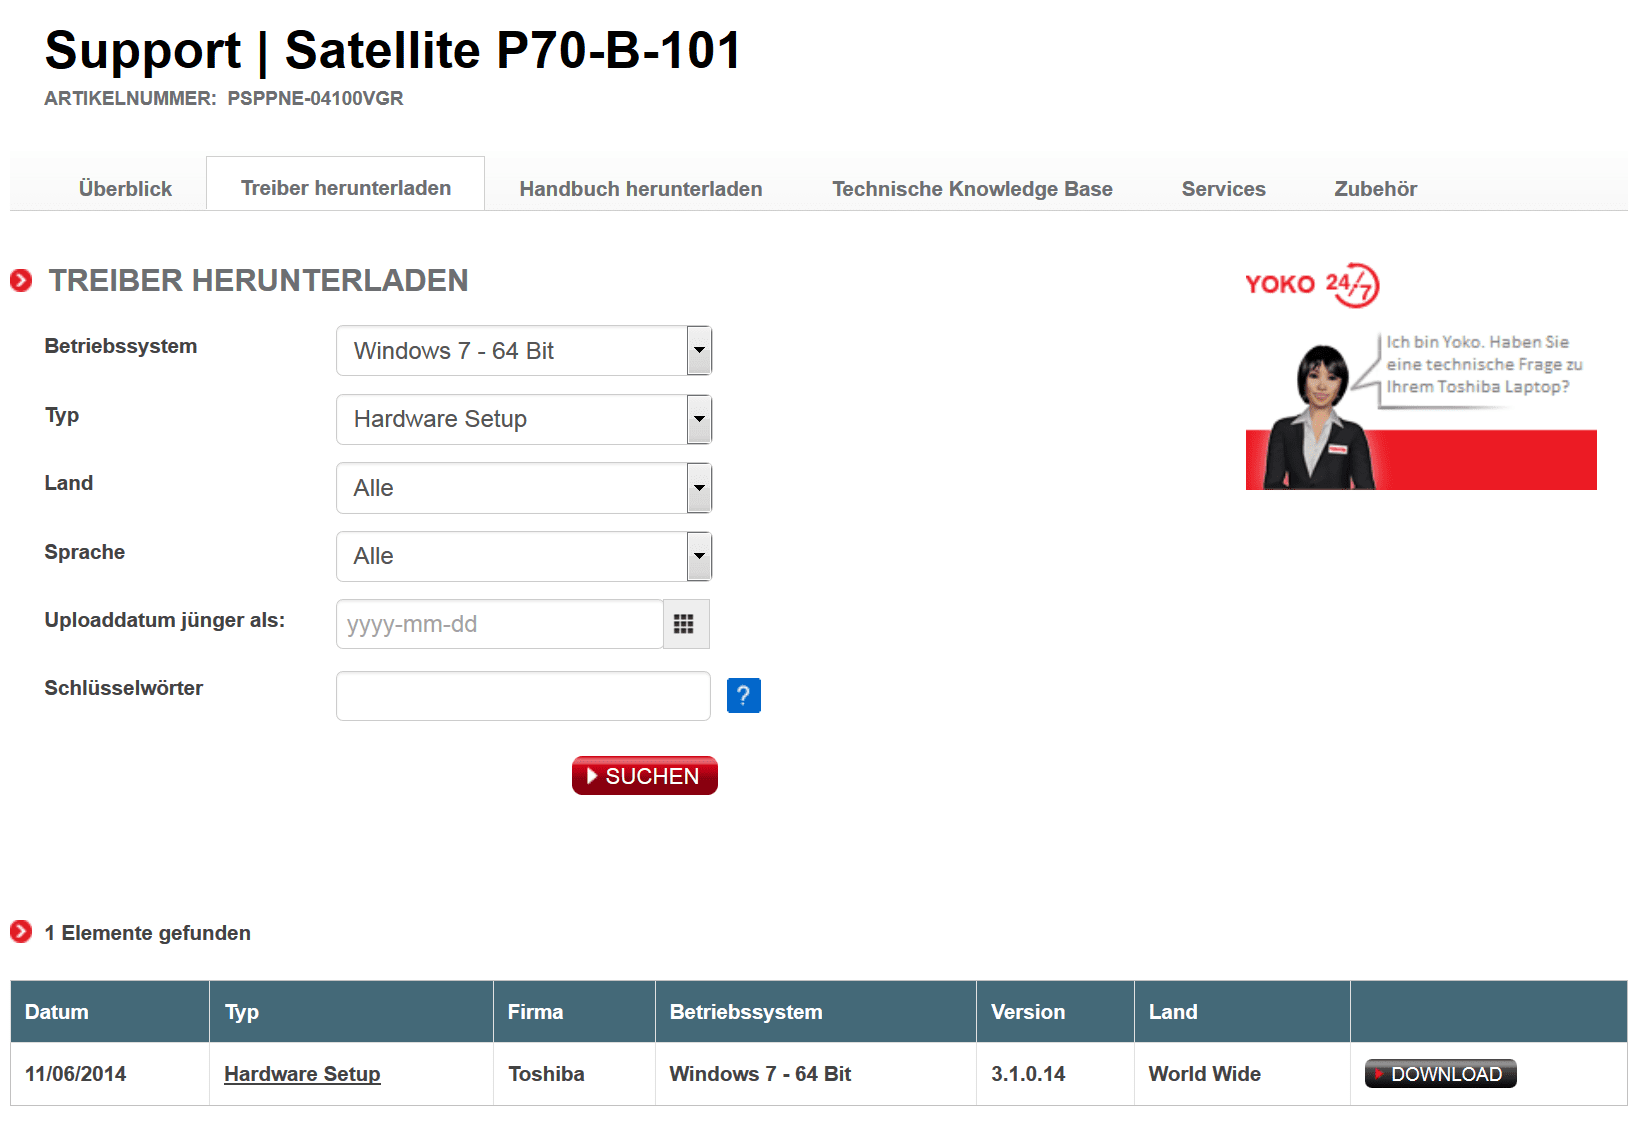Click the red arrow icon beside Treiber Herunterladen
Image resolution: width=1636 pixels, height=1147 pixels.
coord(21,281)
